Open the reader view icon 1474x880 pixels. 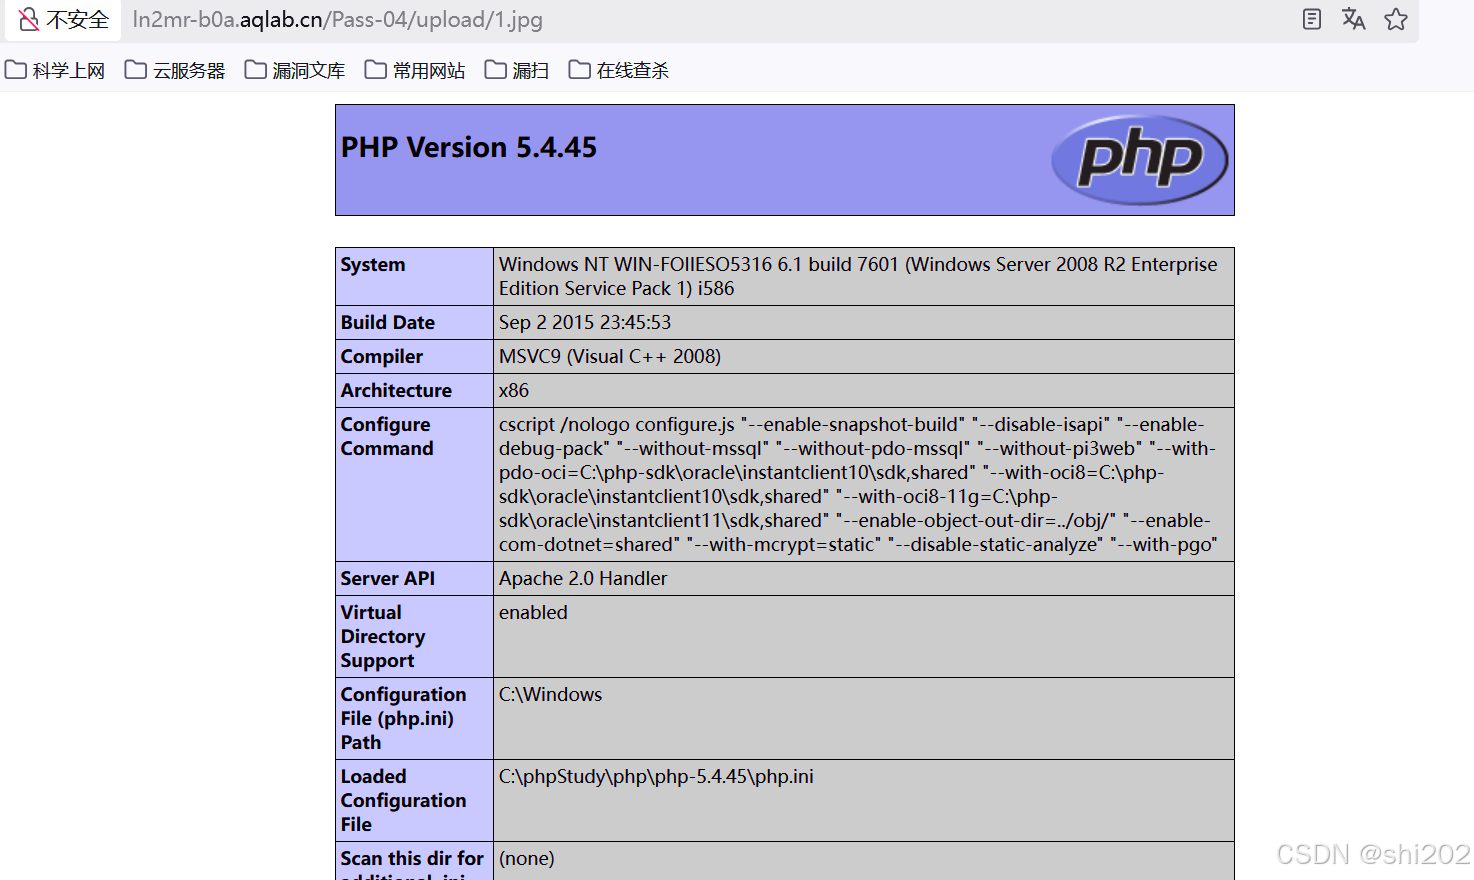[1312, 19]
